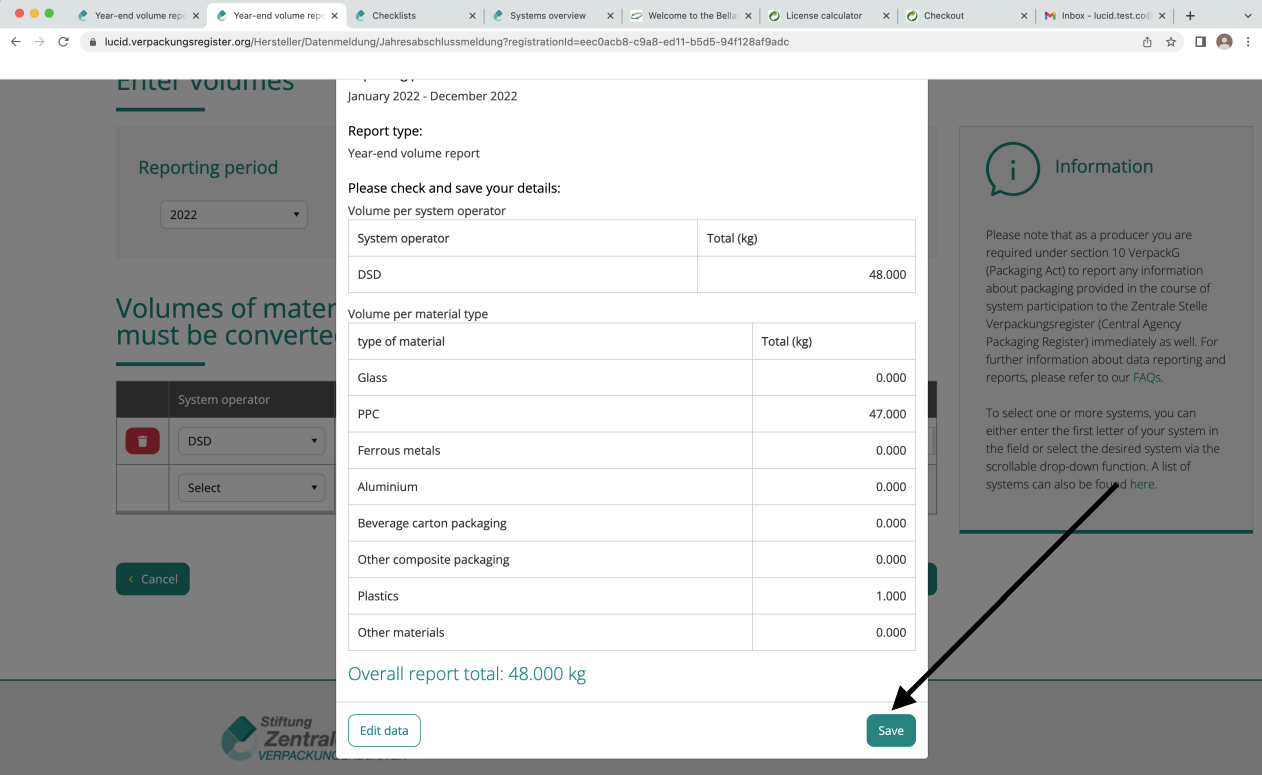Open the reporting period 2022 dropdown
The height and width of the screenshot is (775, 1262).
coord(234,214)
